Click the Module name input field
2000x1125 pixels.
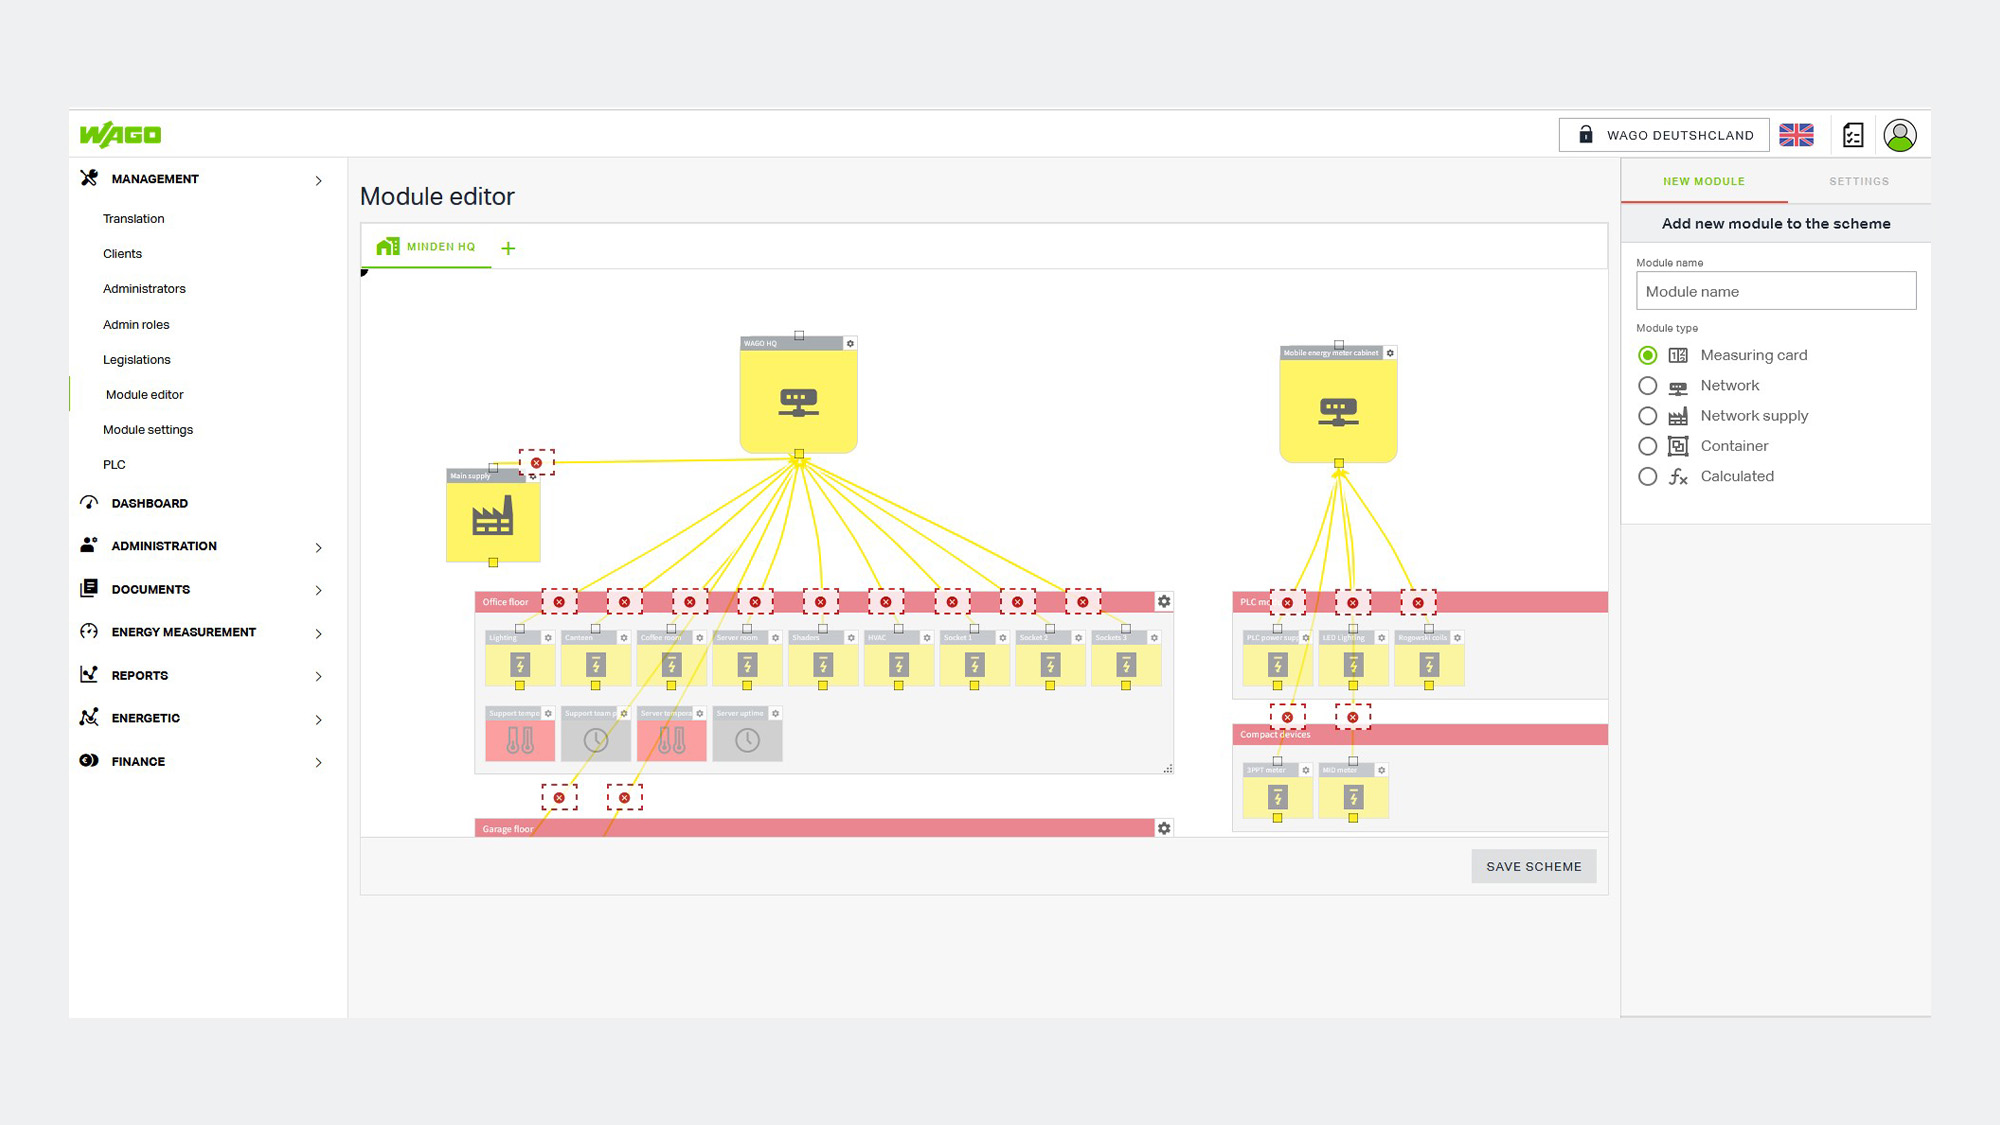pos(1776,291)
